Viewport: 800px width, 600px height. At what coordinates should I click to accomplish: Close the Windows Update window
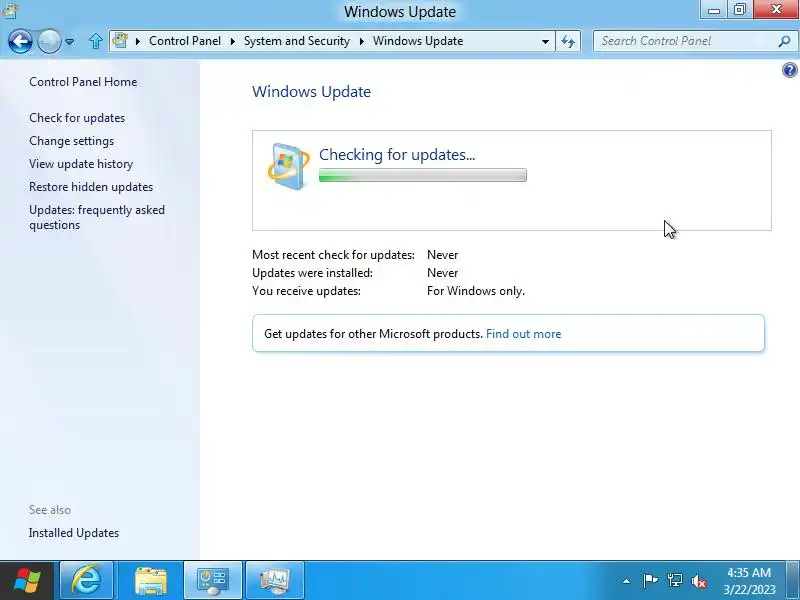coord(776,10)
